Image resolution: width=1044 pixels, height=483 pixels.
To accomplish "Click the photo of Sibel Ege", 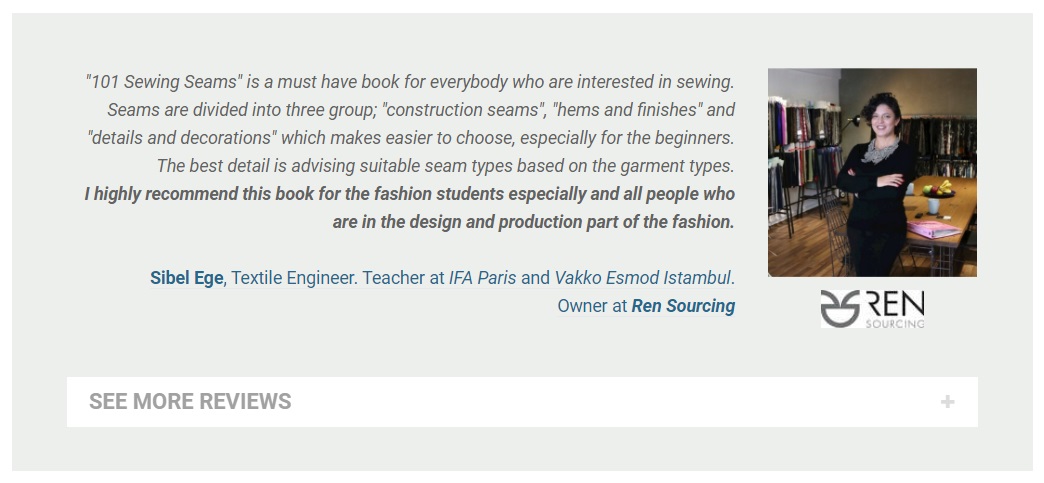I will [x=872, y=172].
